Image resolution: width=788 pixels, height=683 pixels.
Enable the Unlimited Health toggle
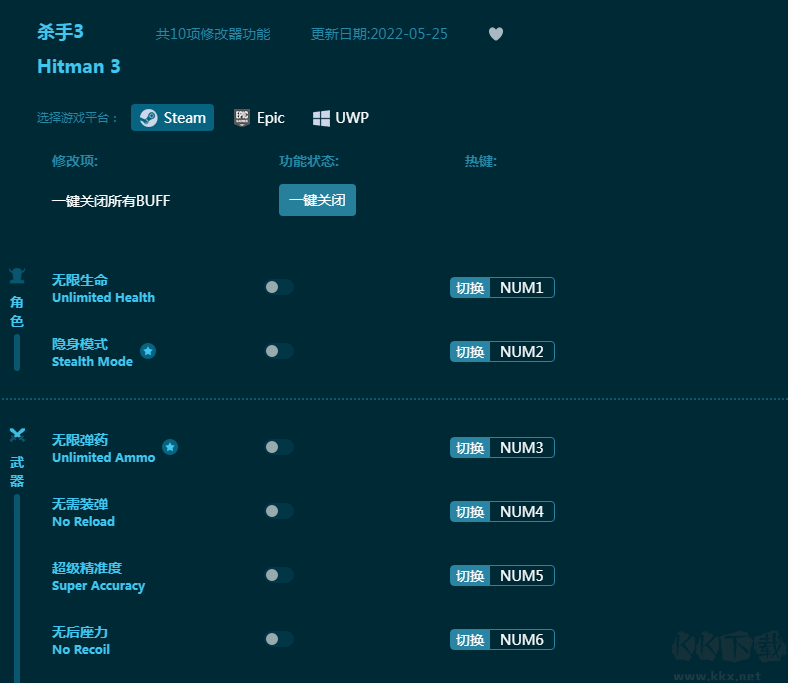[279, 287]
